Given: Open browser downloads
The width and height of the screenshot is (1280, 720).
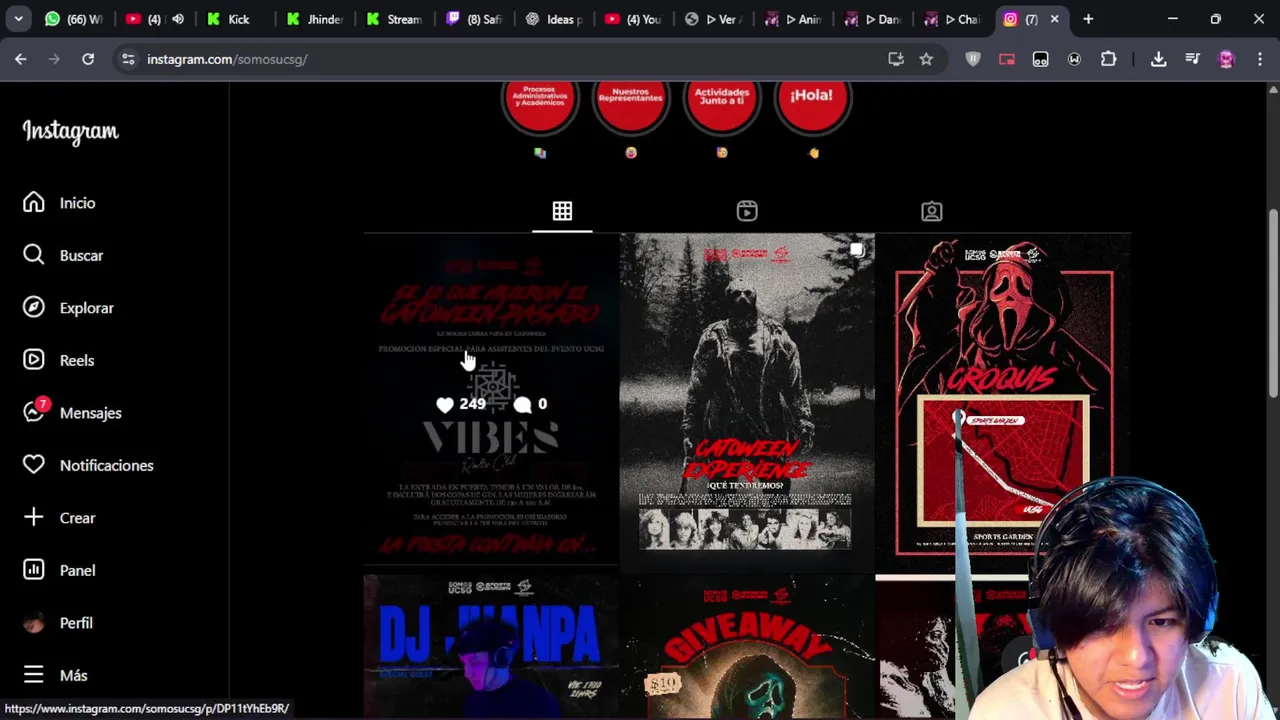Looking at the screenshot, I should click(x=1158, y=59).
